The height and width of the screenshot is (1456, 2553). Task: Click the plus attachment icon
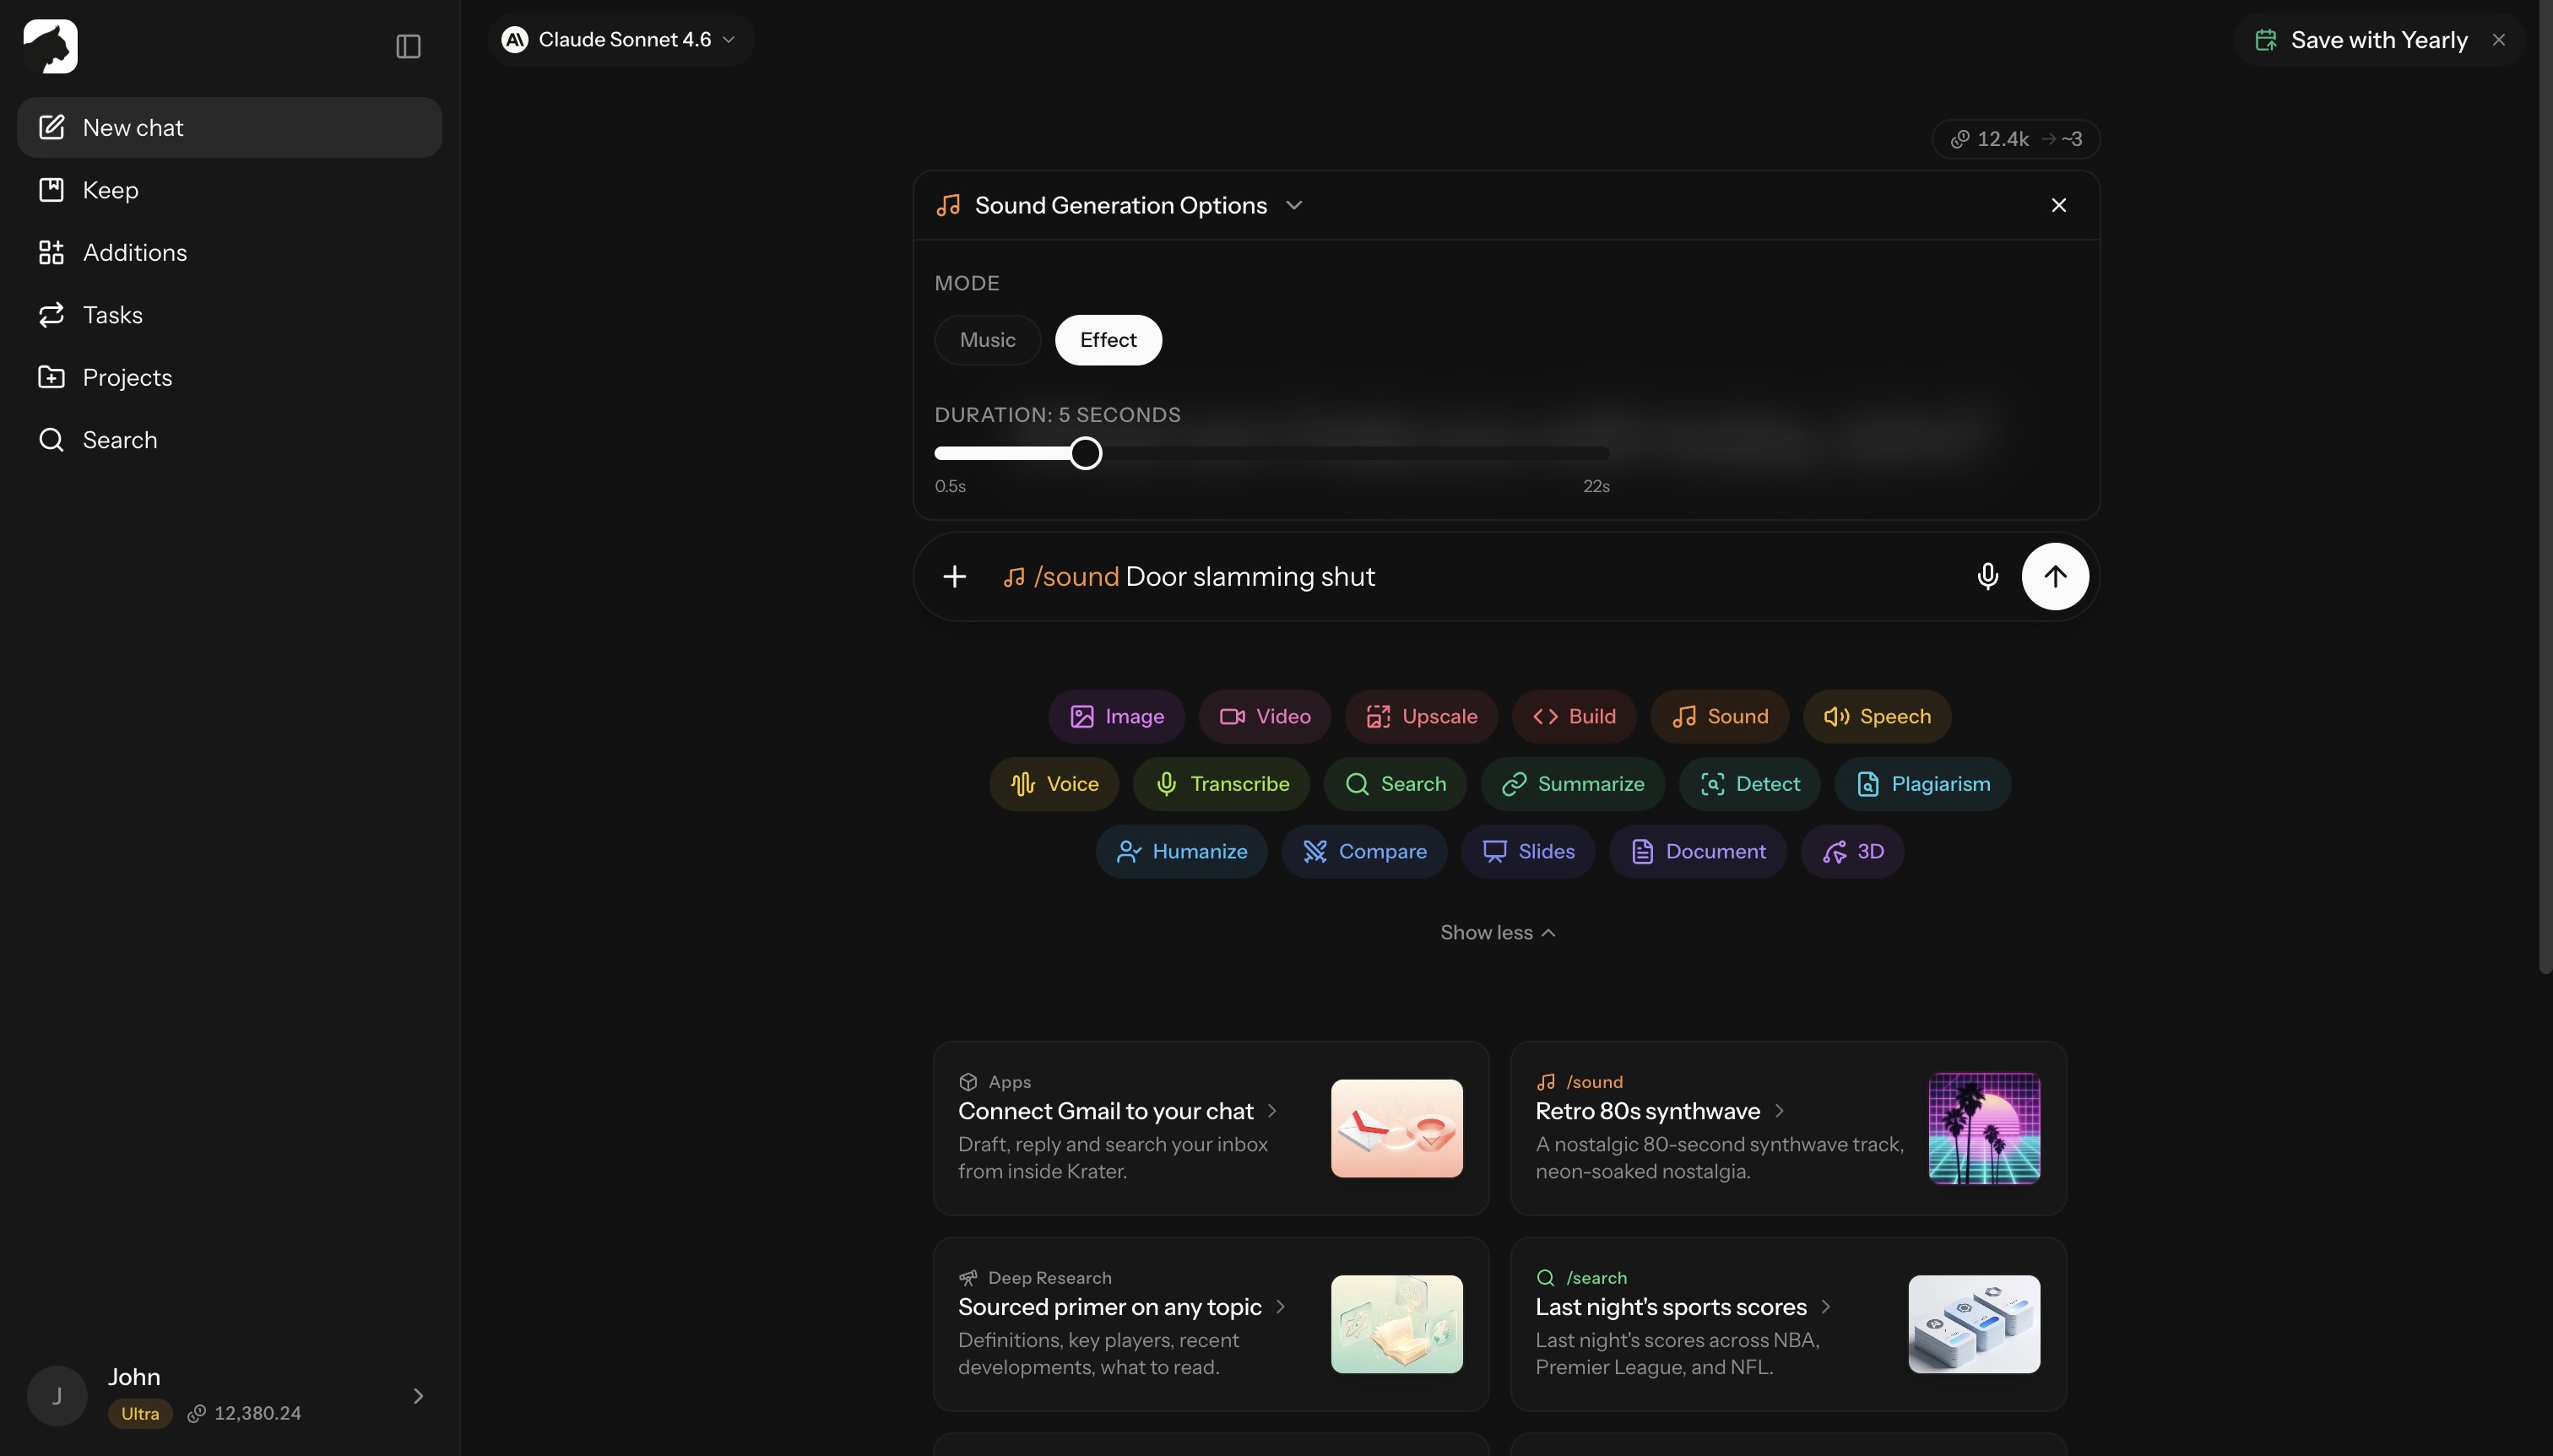tap(954, 576)
